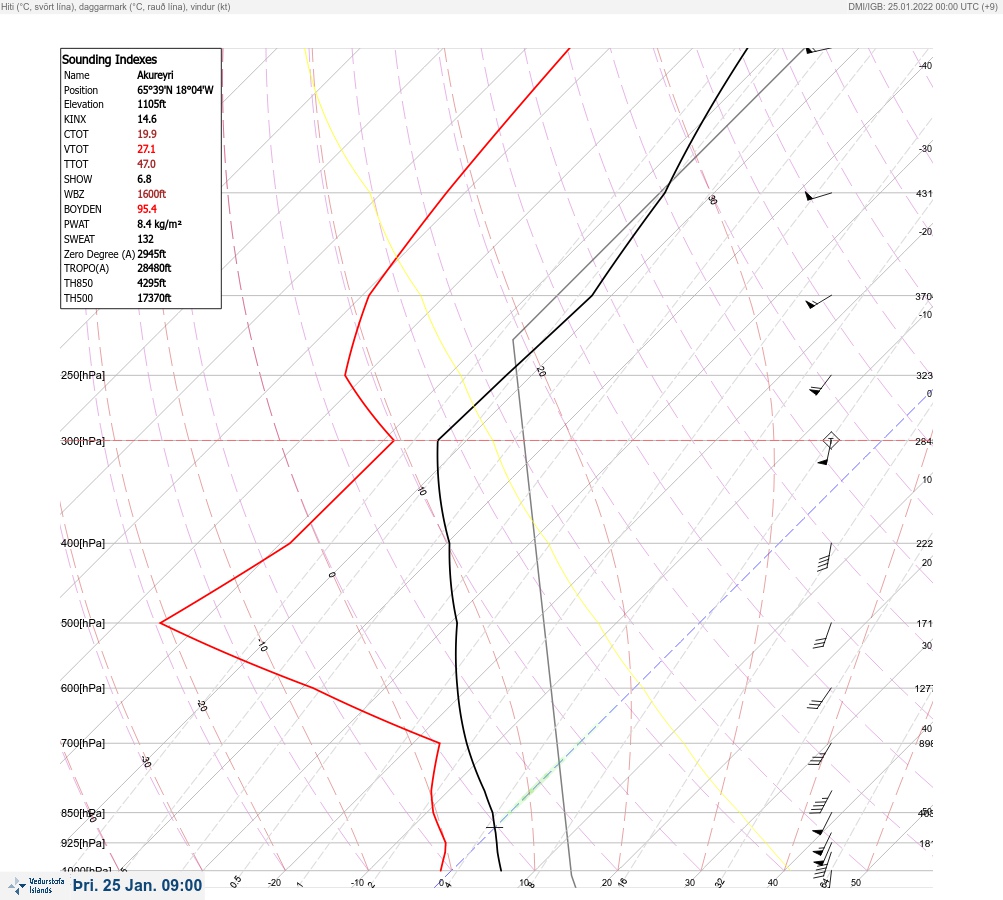Click the TTOT value '47.0'
This screenshot has width=1003, height=900.
tap(146, 164)
